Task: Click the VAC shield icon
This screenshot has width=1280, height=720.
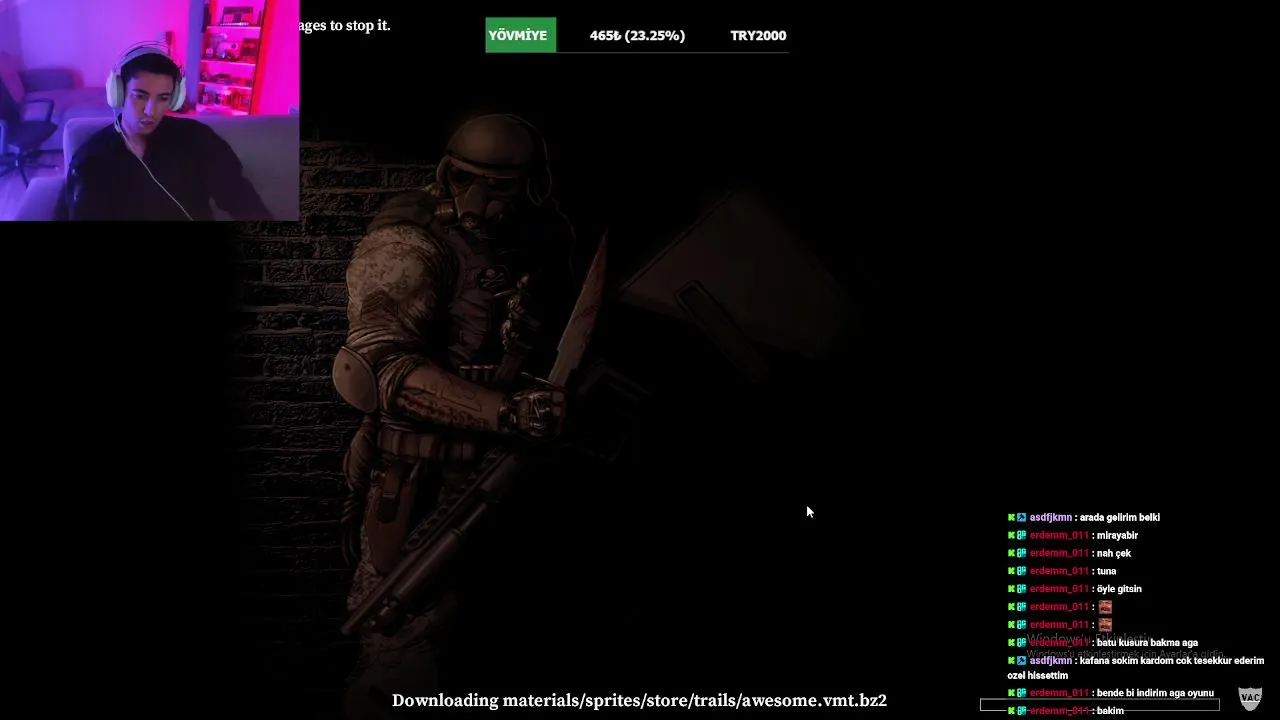Action: point(1250,697)
